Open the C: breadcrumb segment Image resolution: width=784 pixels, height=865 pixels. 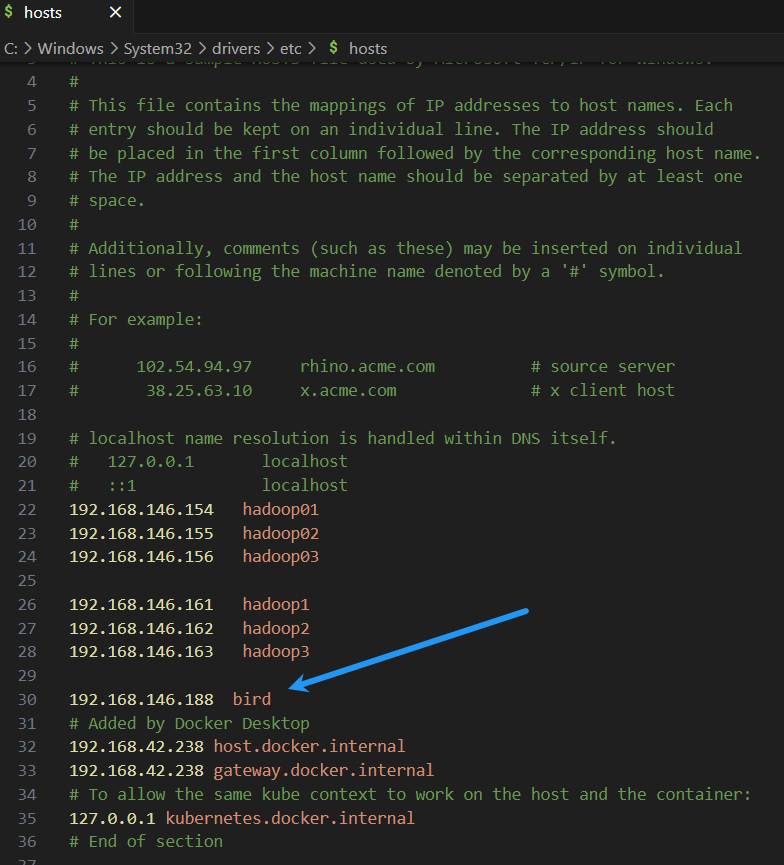(x=10, y=49)
